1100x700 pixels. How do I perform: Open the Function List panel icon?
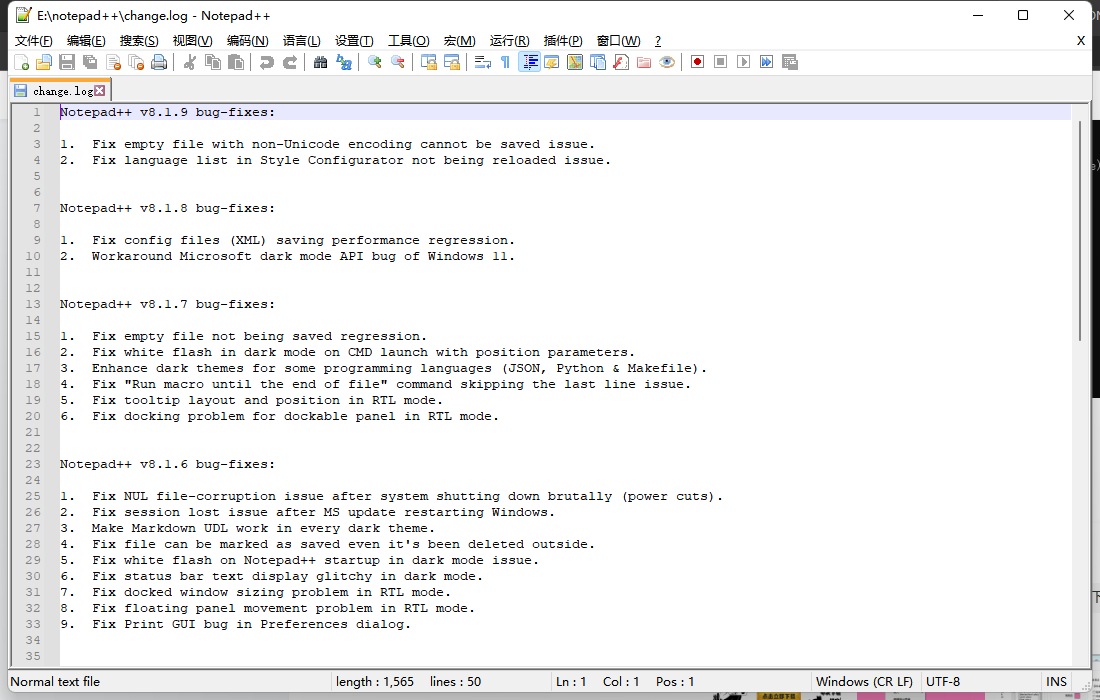point(621,62)
